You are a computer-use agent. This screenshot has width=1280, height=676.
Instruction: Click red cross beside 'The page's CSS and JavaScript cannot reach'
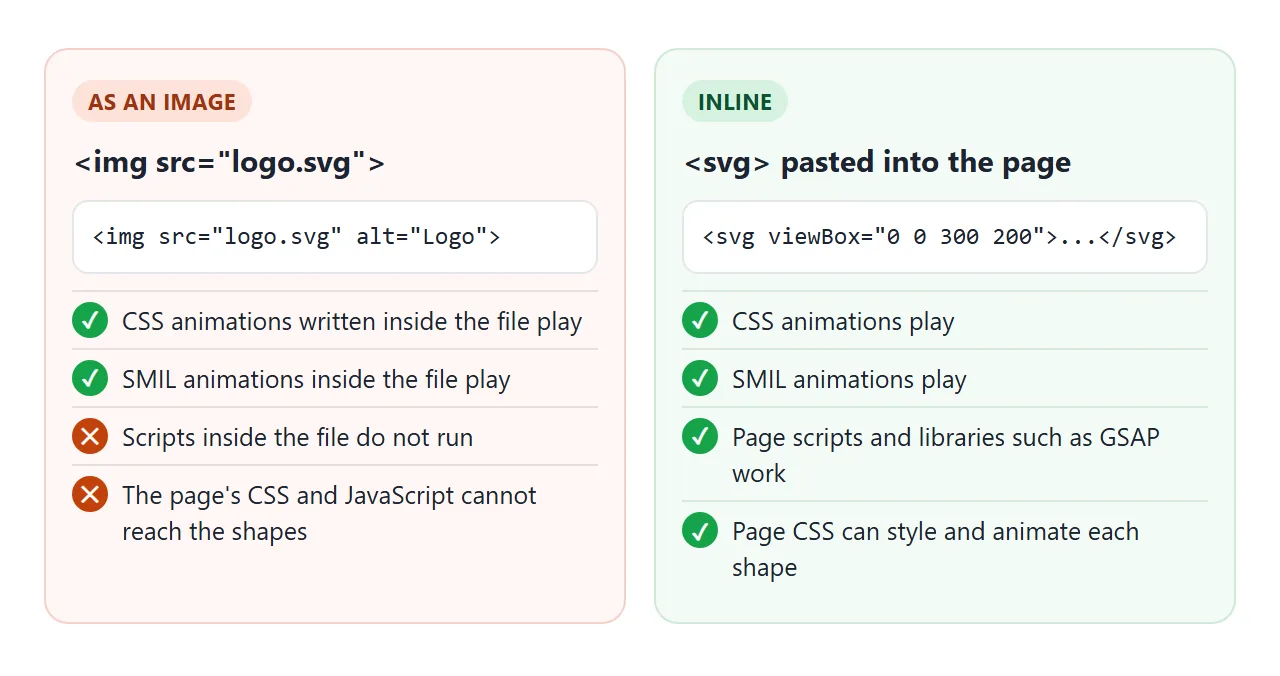[x=90, y=495]
